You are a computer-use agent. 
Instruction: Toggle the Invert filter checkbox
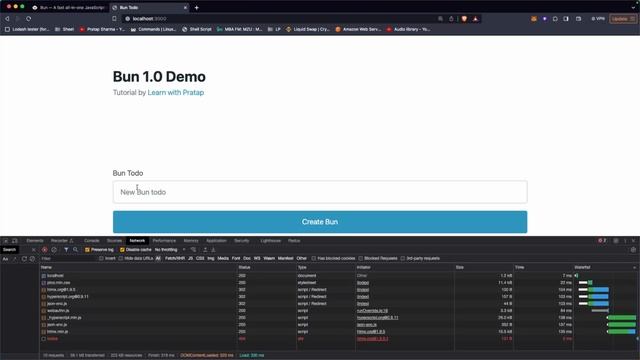pyautogui.click(x=101, y=258)
